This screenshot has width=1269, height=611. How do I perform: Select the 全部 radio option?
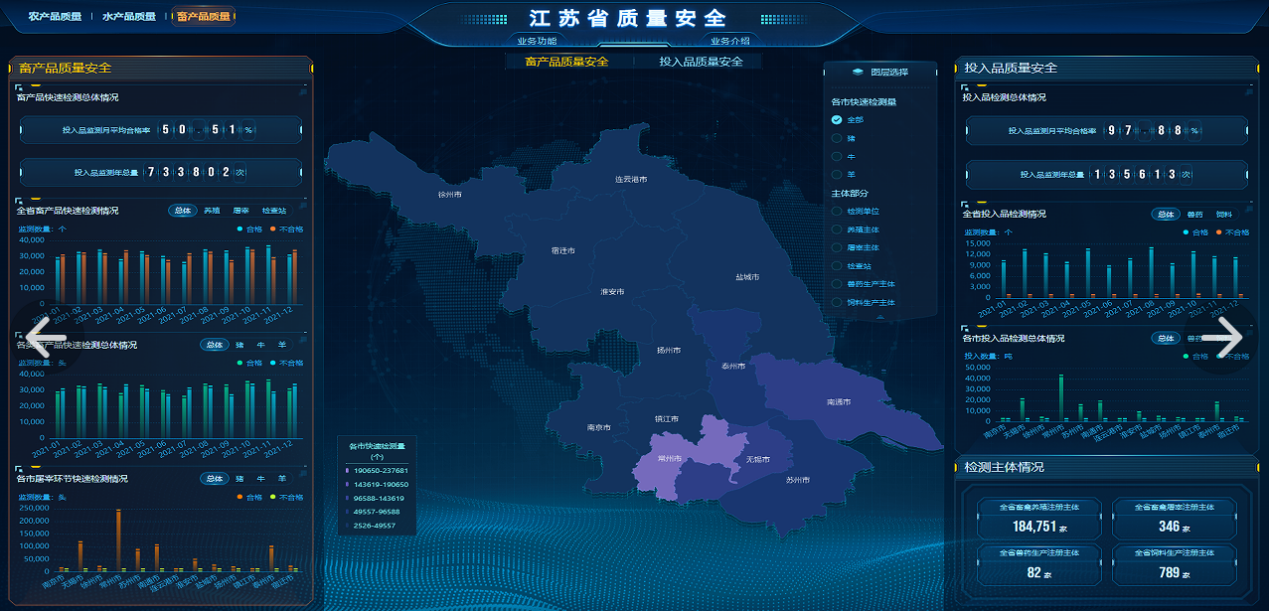(837, 120)
